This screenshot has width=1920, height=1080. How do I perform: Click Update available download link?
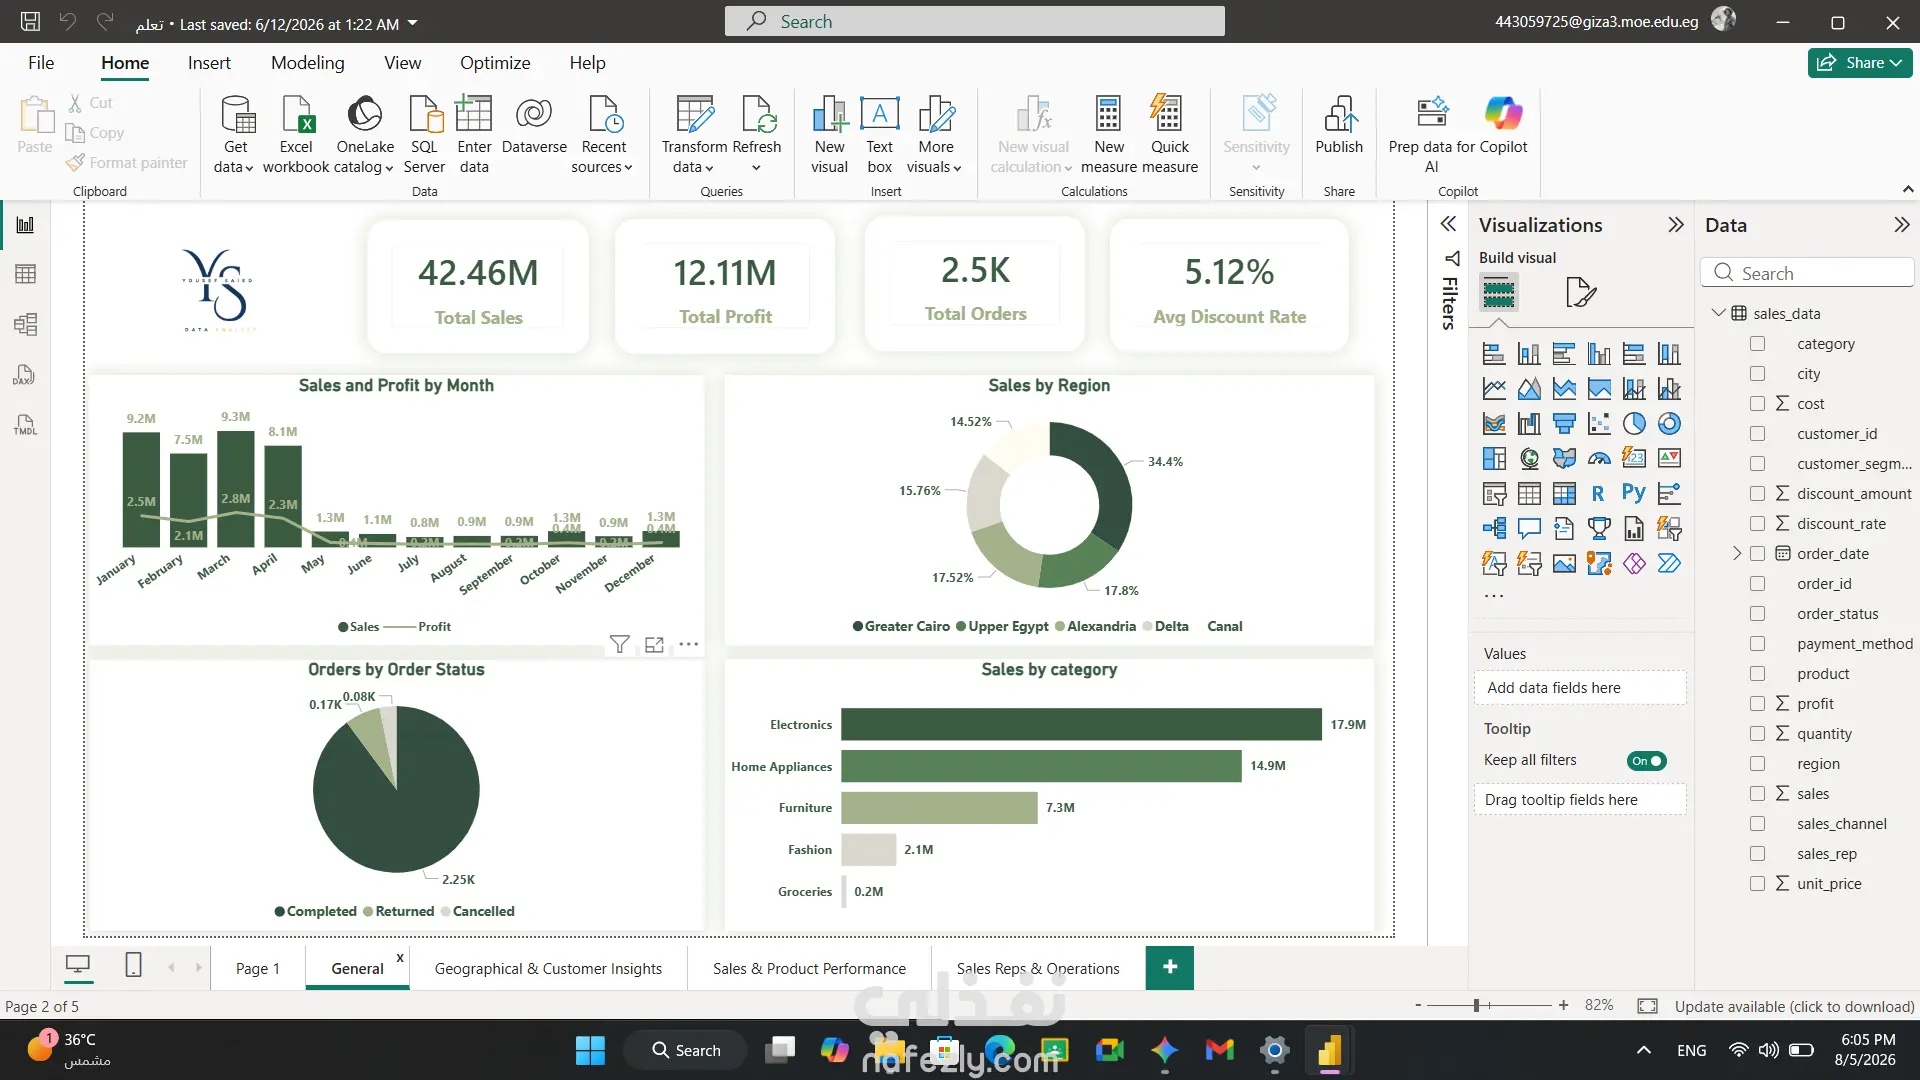pyautogui.click(x=1794, y=1006)
